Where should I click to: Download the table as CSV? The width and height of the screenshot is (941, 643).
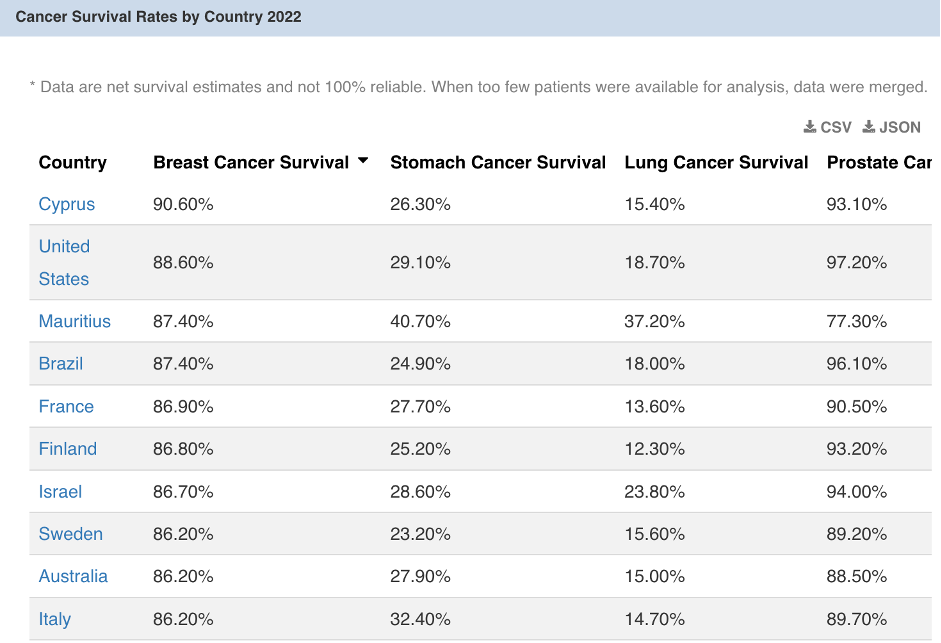(x=828, y=127)
